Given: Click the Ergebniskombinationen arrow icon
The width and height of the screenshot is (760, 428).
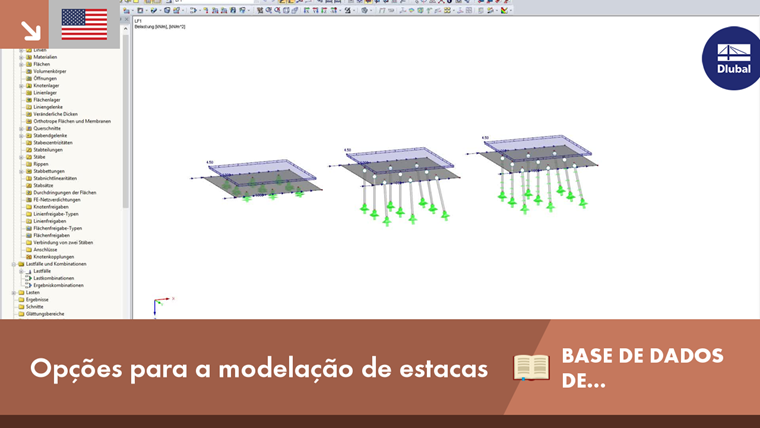Looking at the screenshot, I should click(x=29, y=285).
